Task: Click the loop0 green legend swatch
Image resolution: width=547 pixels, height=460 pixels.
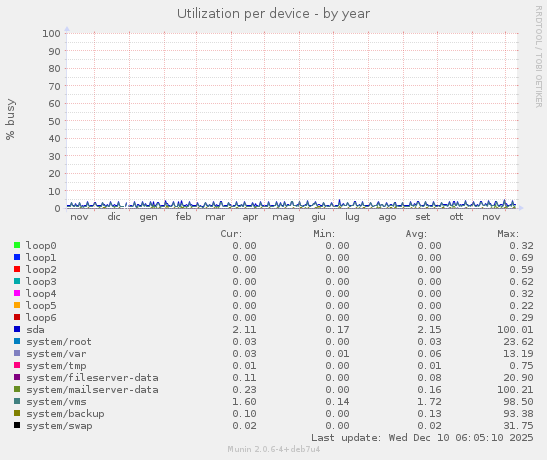Action: click(17, 245)
